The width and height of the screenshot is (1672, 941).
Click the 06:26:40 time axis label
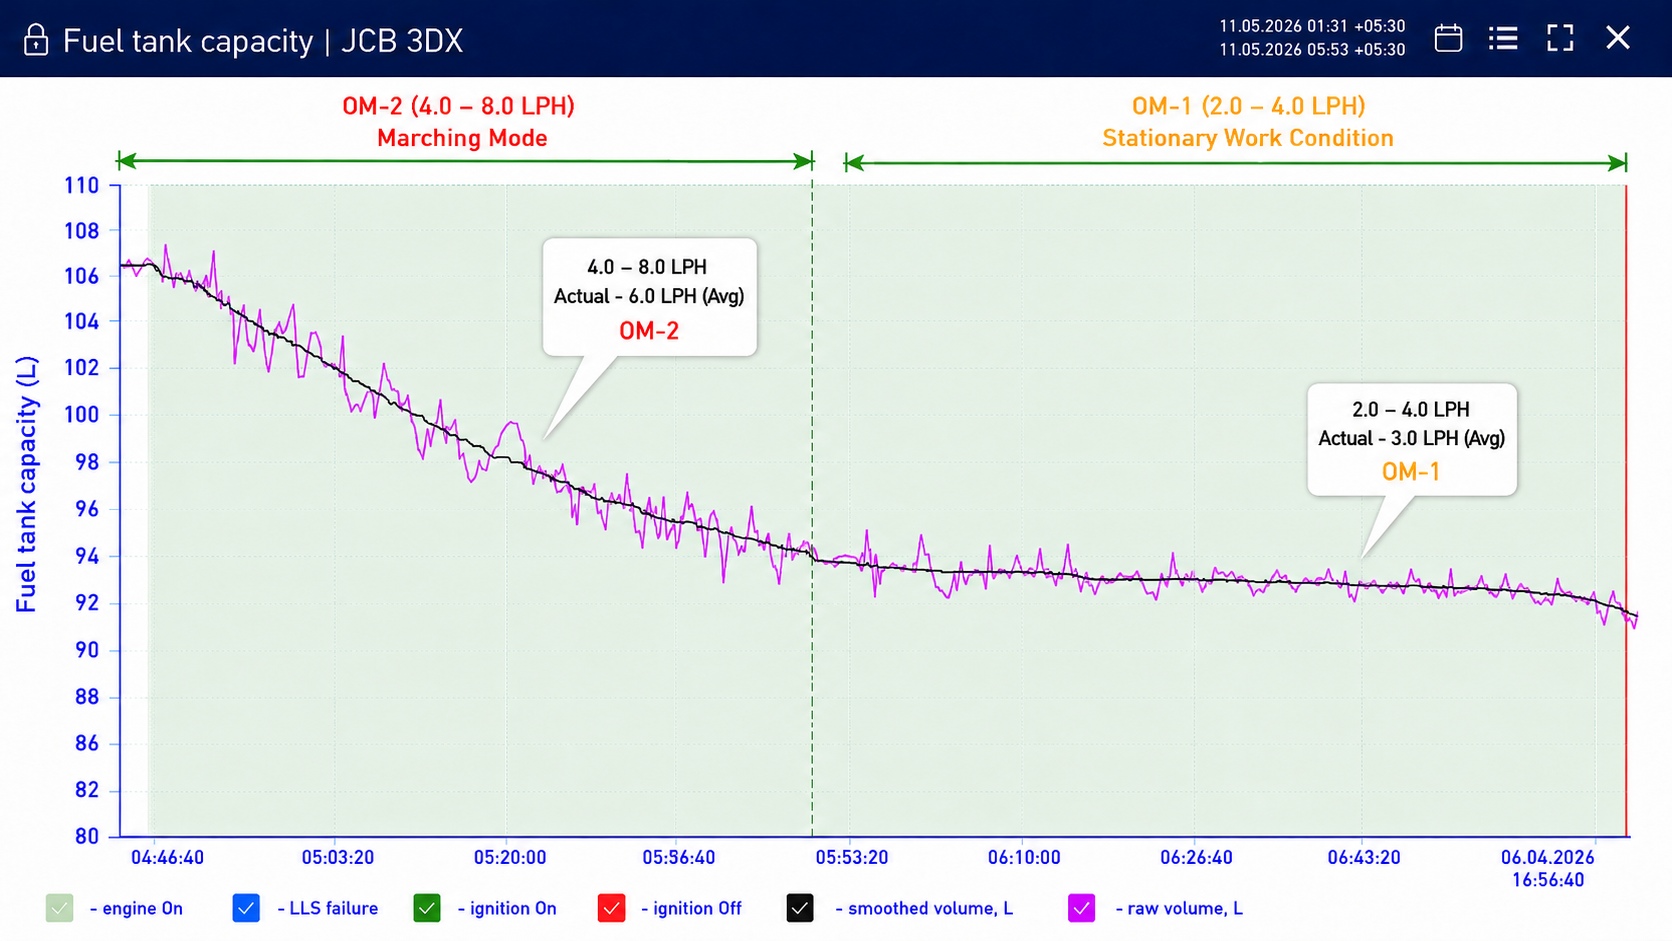click(1196, 858)
